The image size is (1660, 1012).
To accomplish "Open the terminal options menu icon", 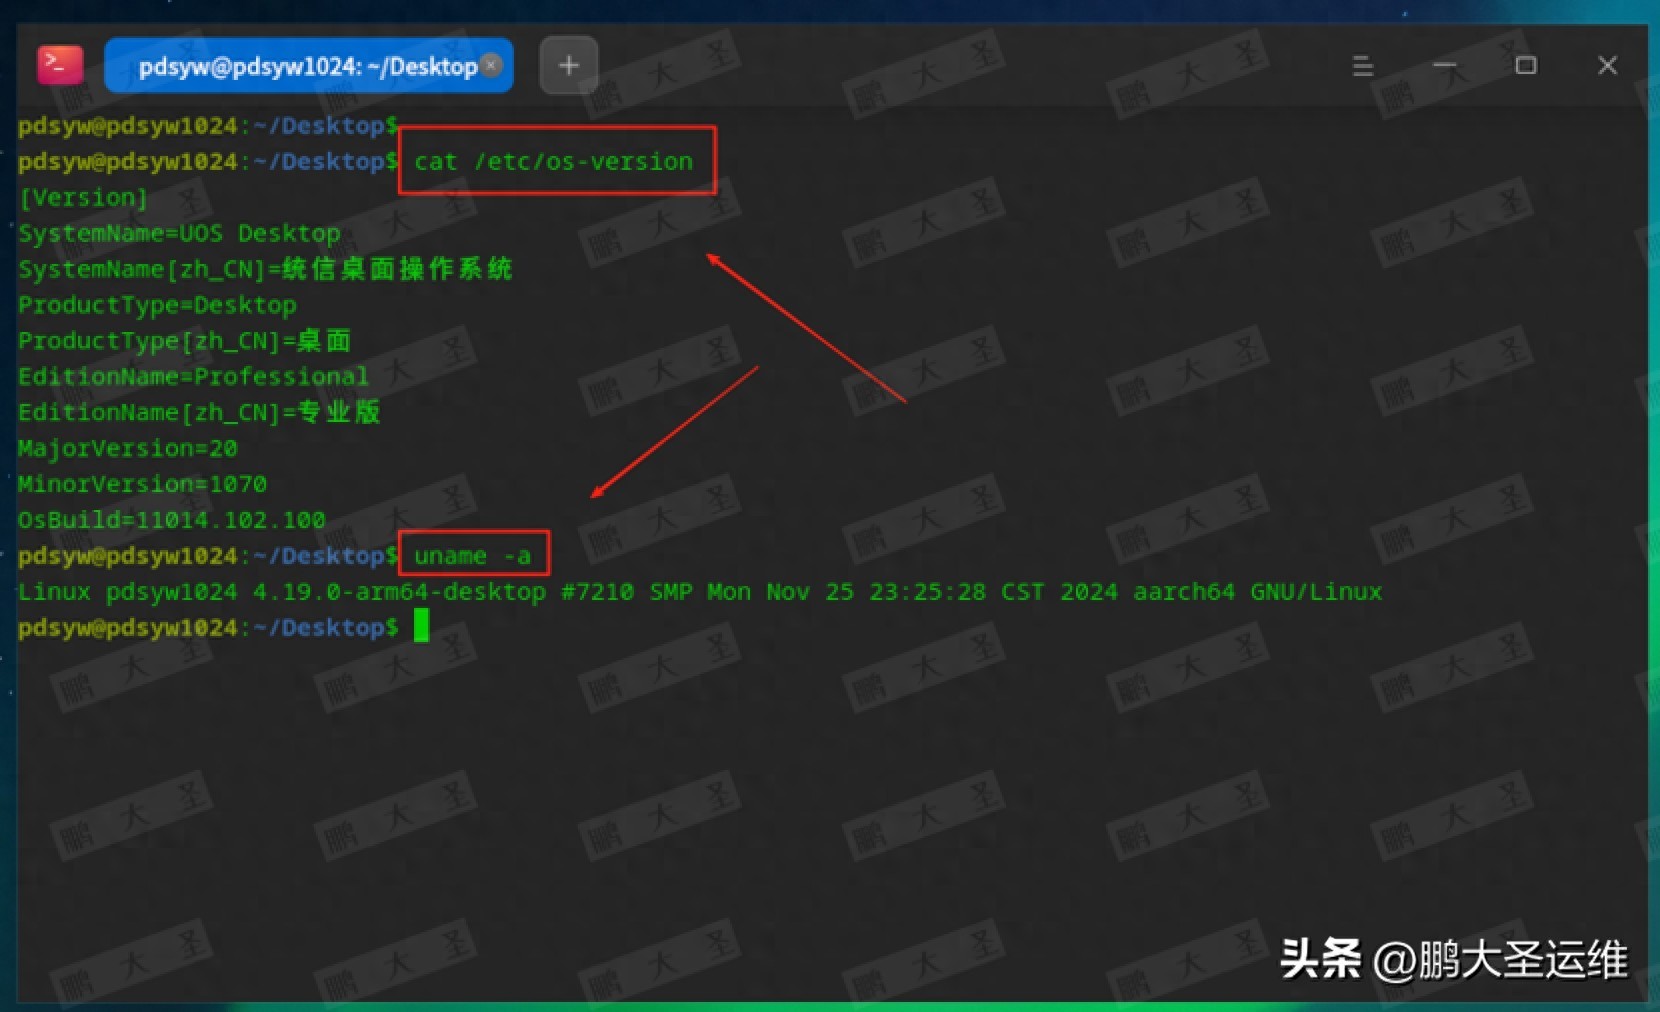I will coord(1362,65).
